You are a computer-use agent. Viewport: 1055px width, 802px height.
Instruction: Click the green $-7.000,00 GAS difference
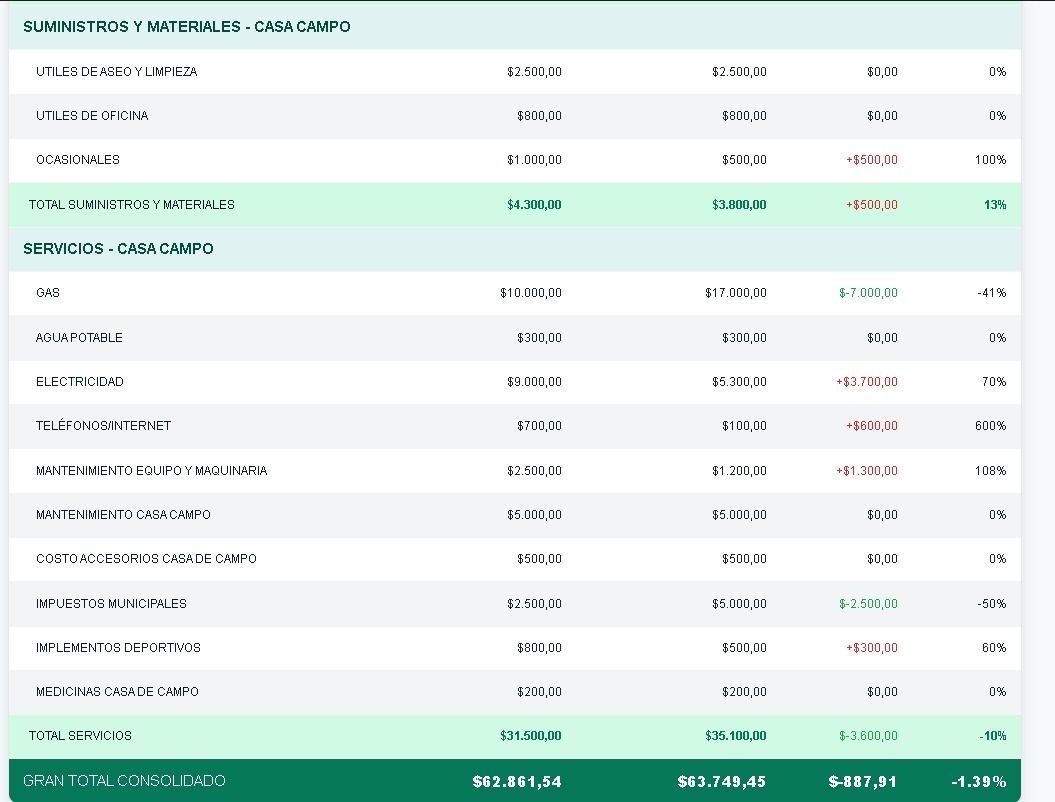pos(868,293)
